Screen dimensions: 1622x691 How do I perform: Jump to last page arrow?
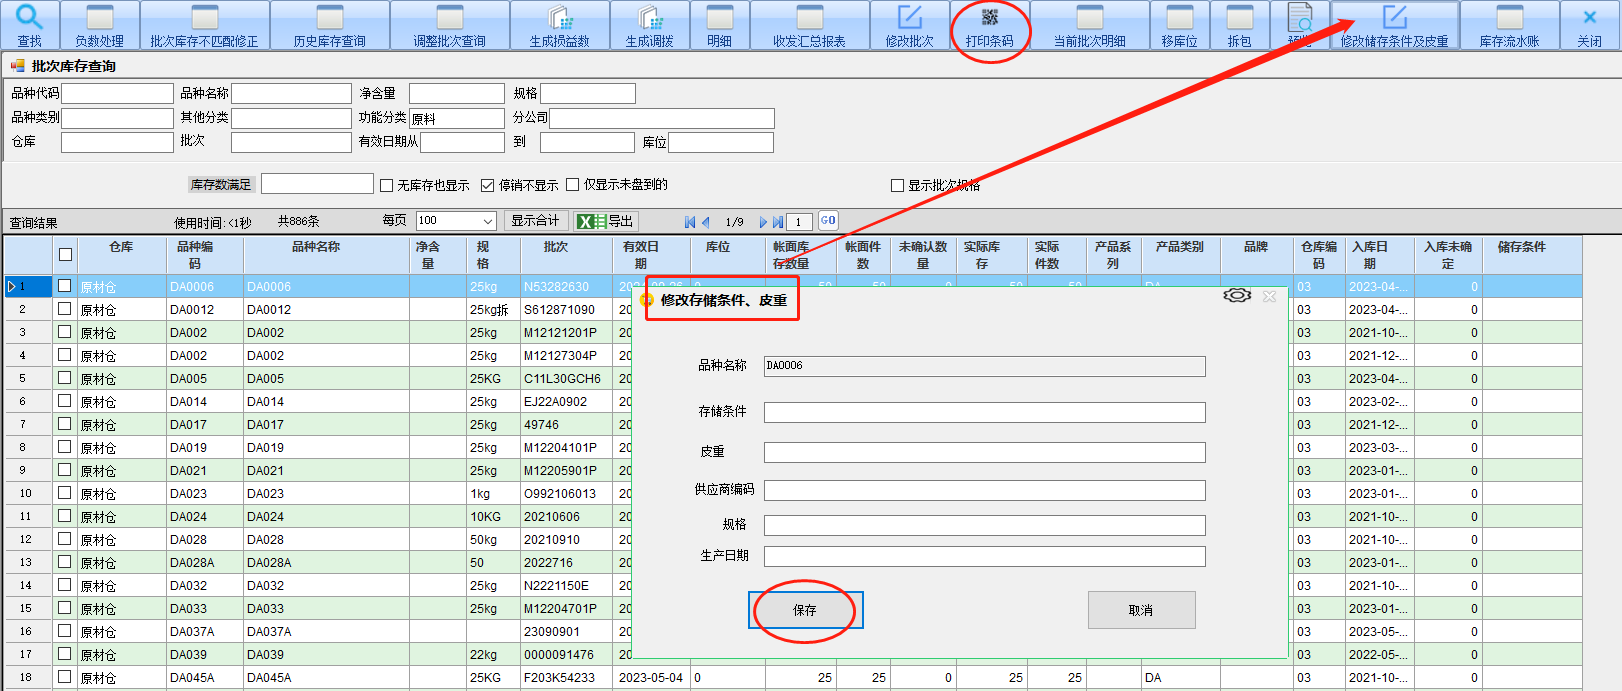778,222
